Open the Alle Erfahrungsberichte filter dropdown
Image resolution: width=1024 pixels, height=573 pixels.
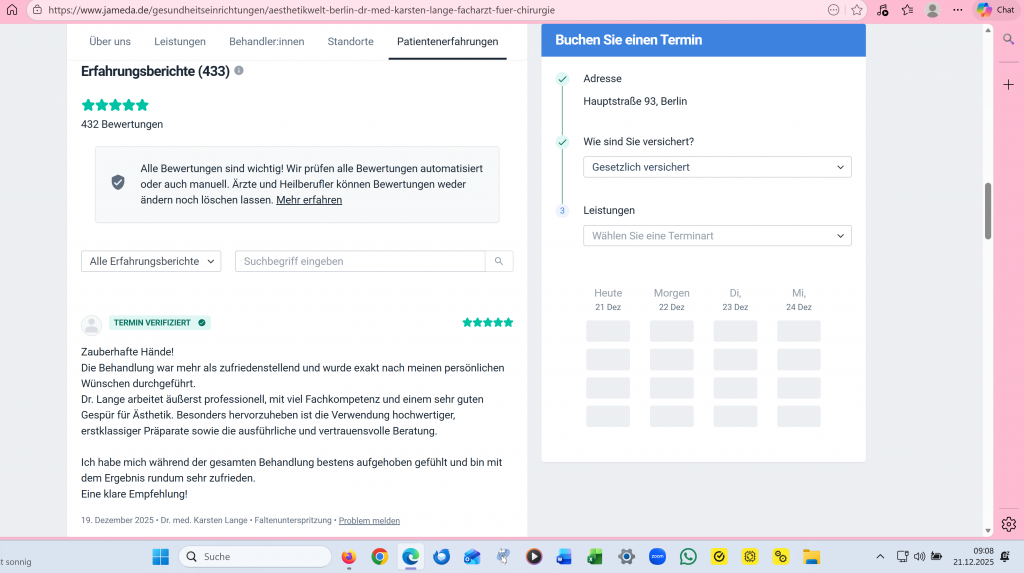[151, 261]
